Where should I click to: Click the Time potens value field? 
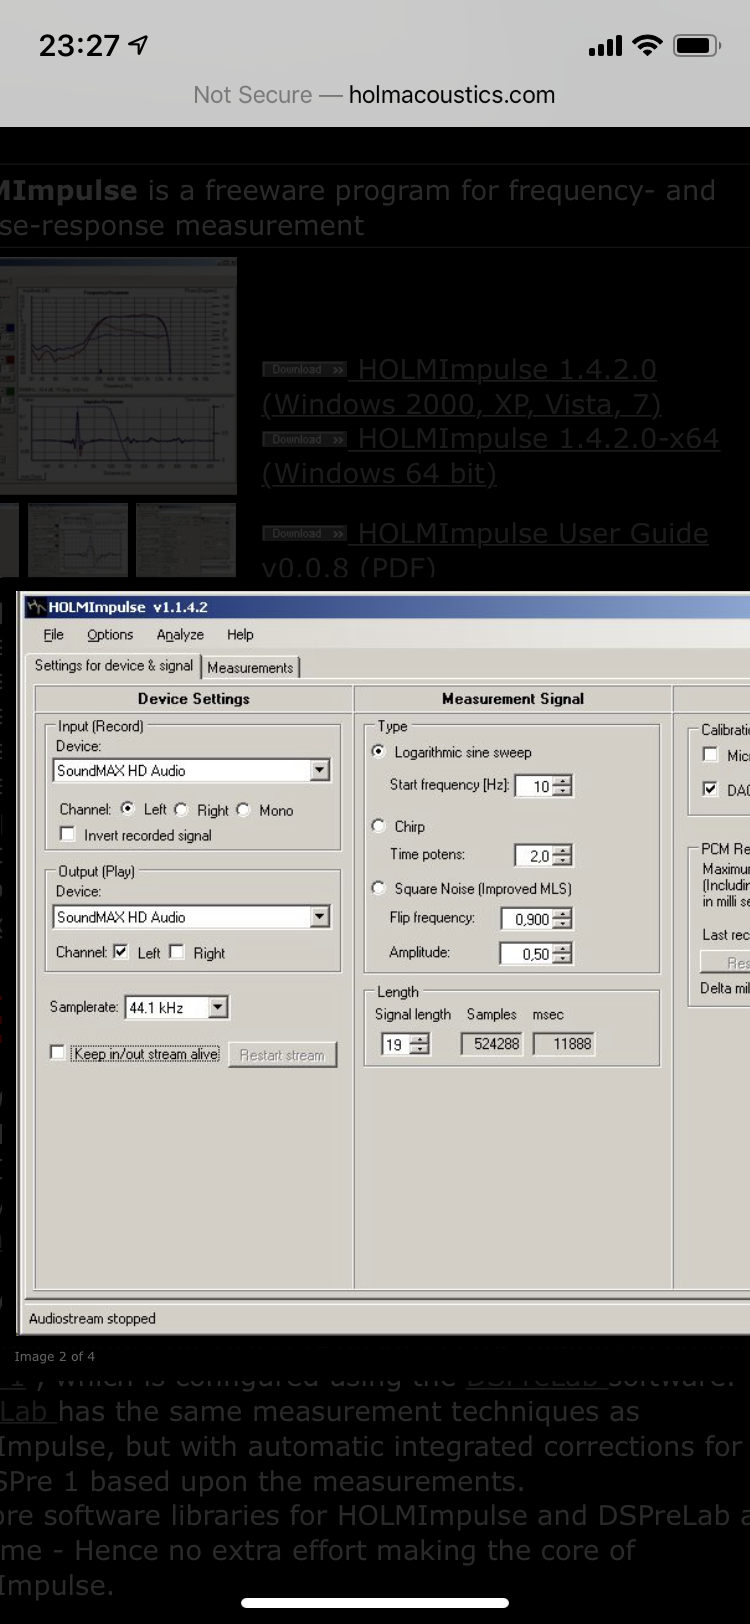click(x=534, y=855)
